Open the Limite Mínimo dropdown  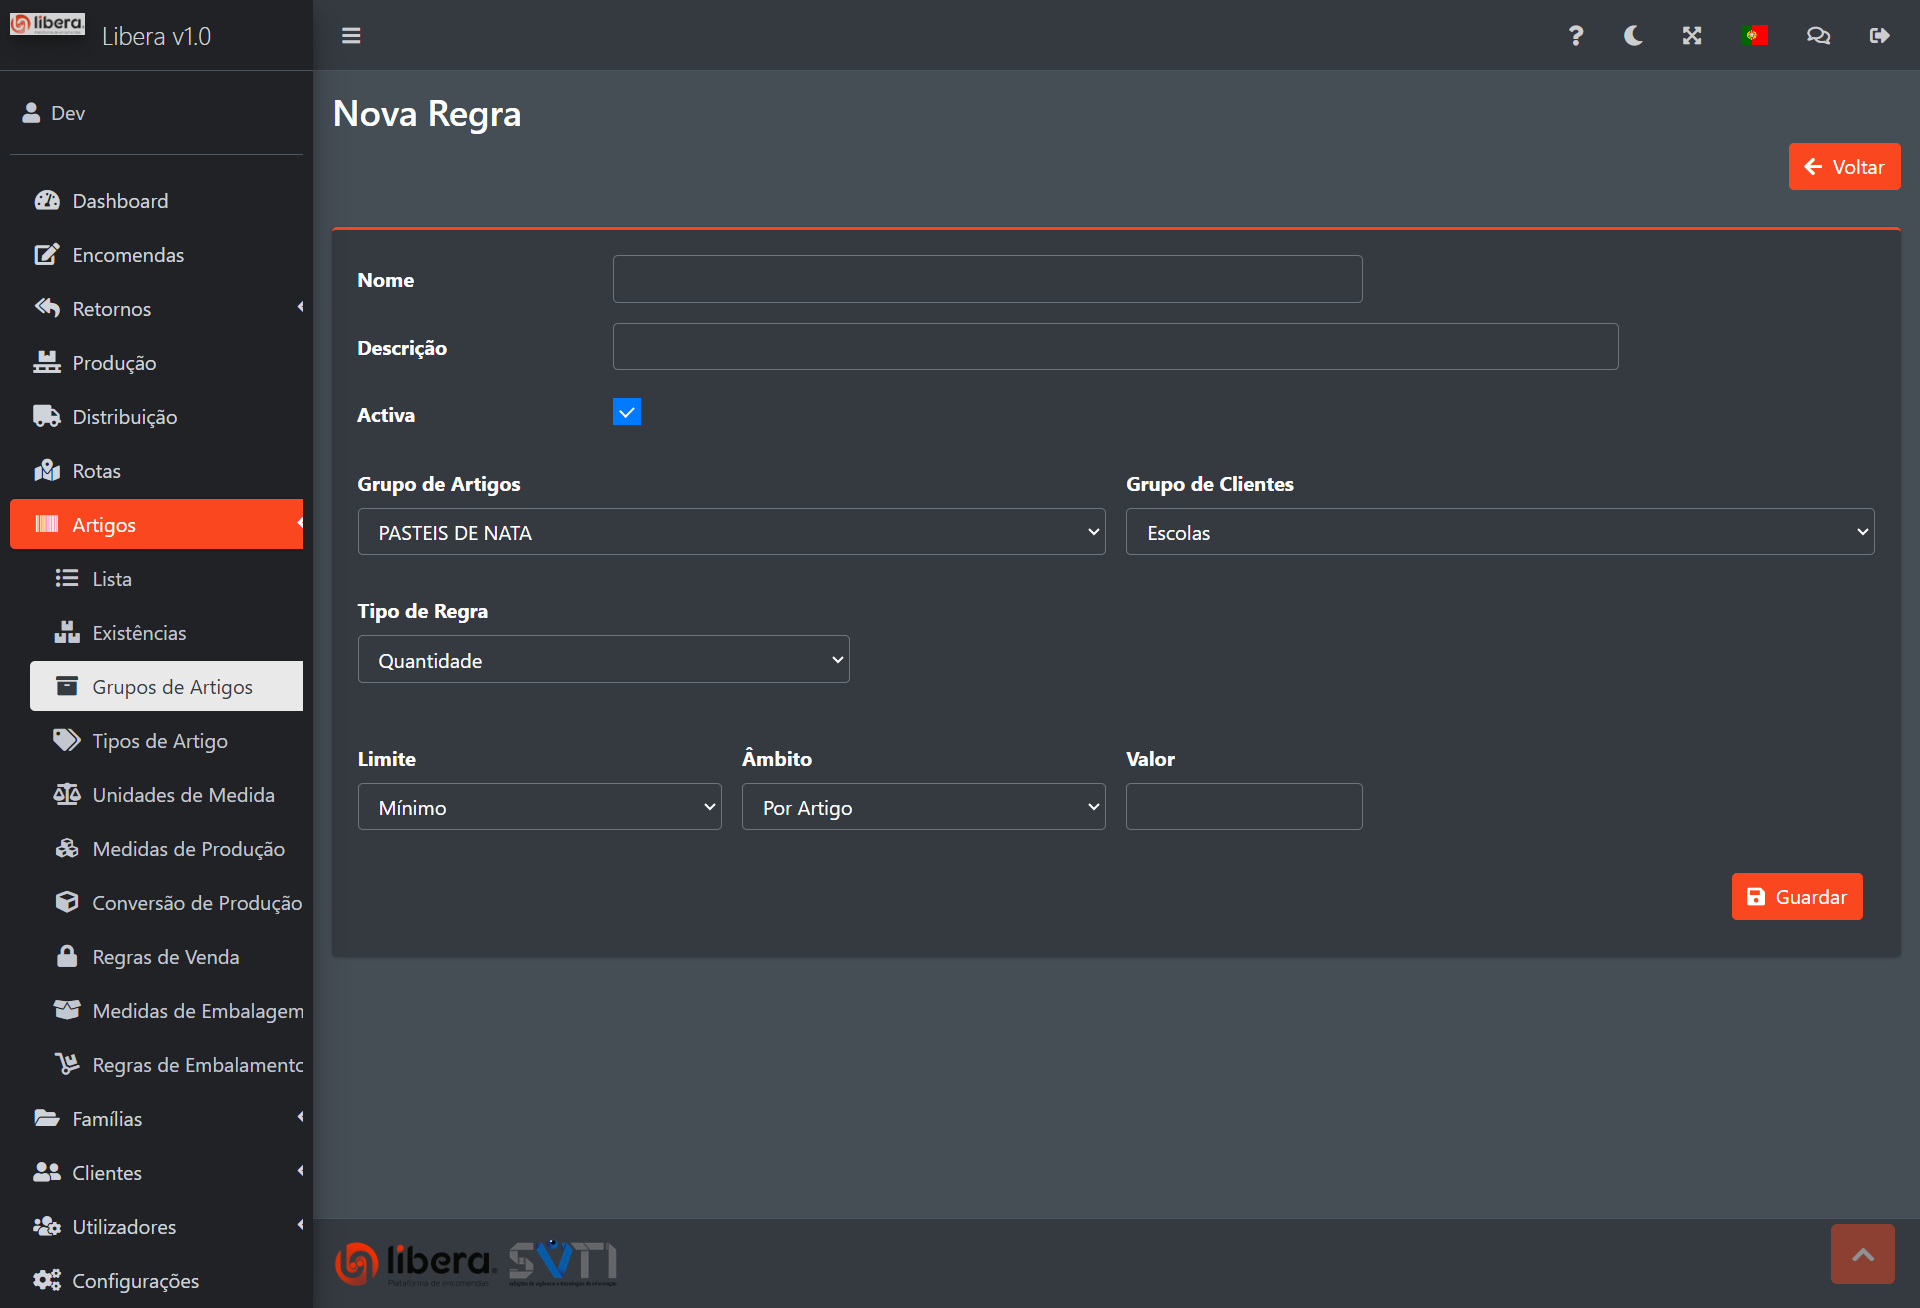coord(539,807)
